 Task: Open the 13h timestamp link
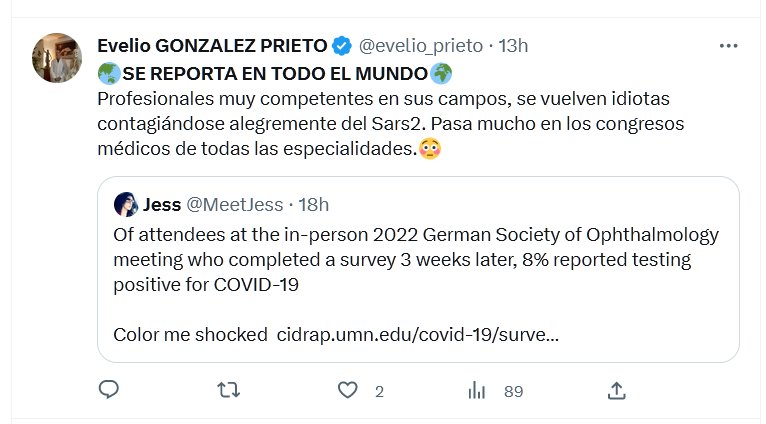[513, 46]
